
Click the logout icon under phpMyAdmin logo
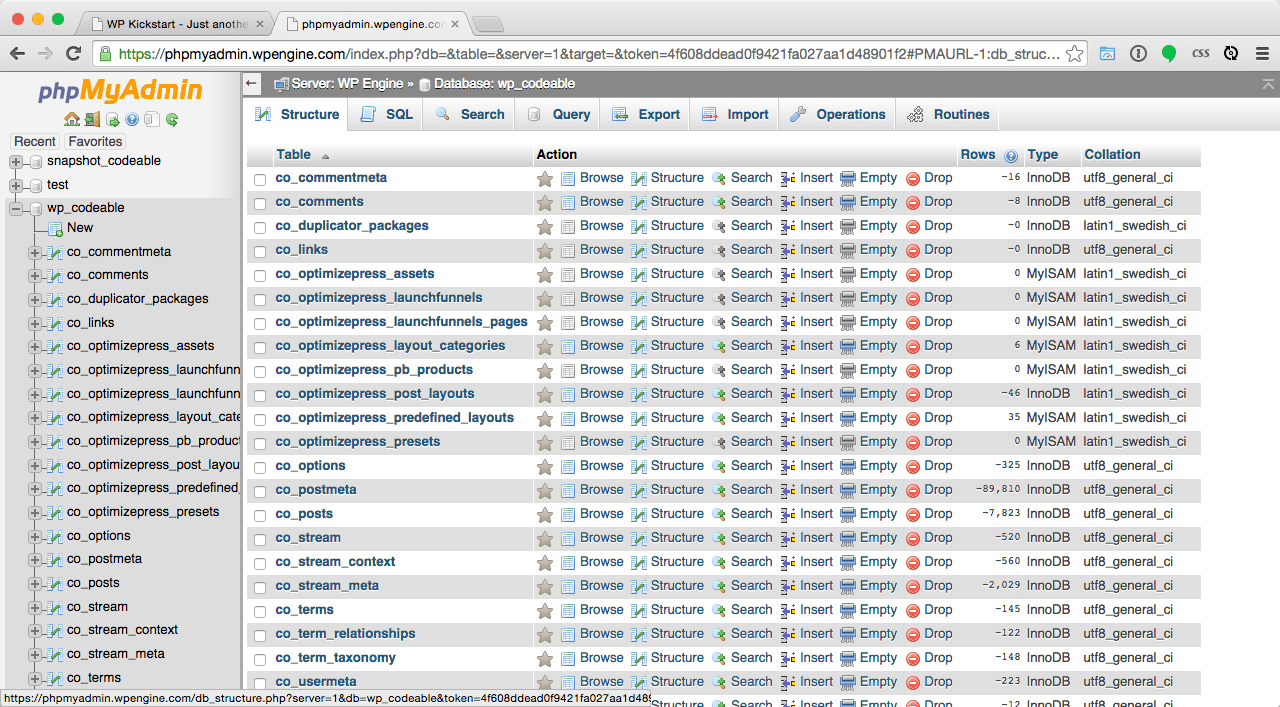point(92,120)
